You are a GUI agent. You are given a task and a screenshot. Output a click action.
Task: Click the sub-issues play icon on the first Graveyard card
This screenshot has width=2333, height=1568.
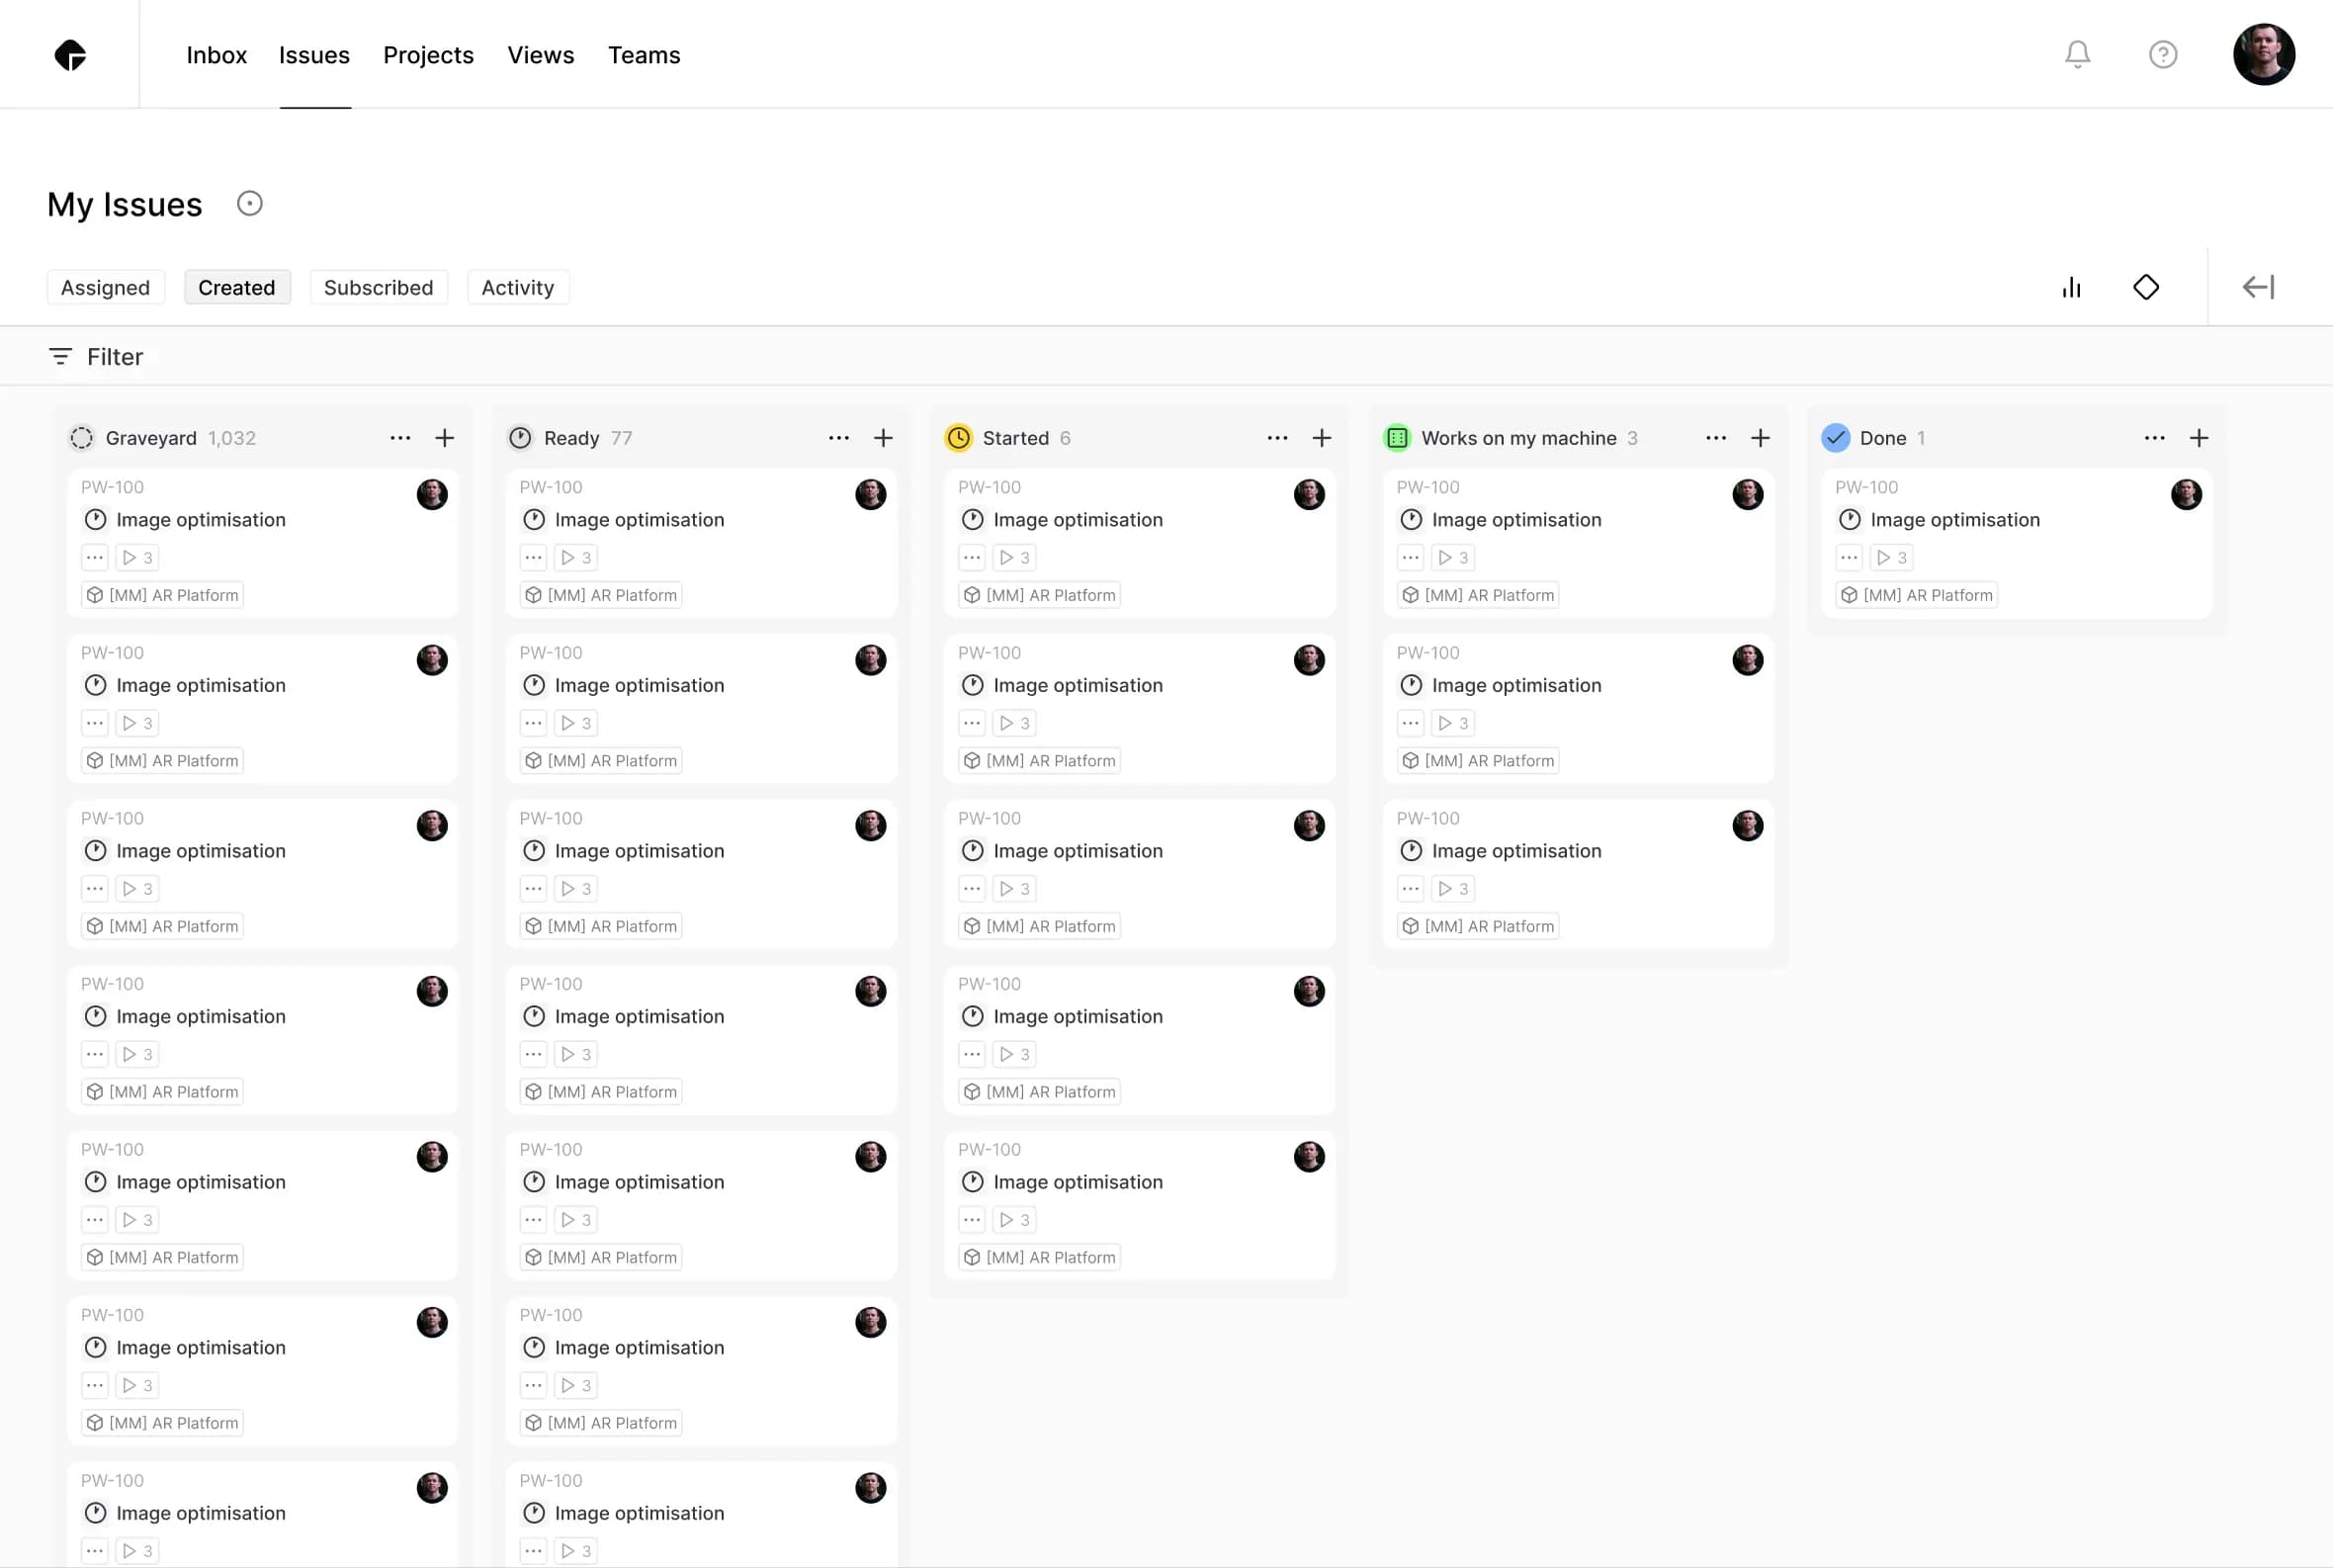coord(137,557)
